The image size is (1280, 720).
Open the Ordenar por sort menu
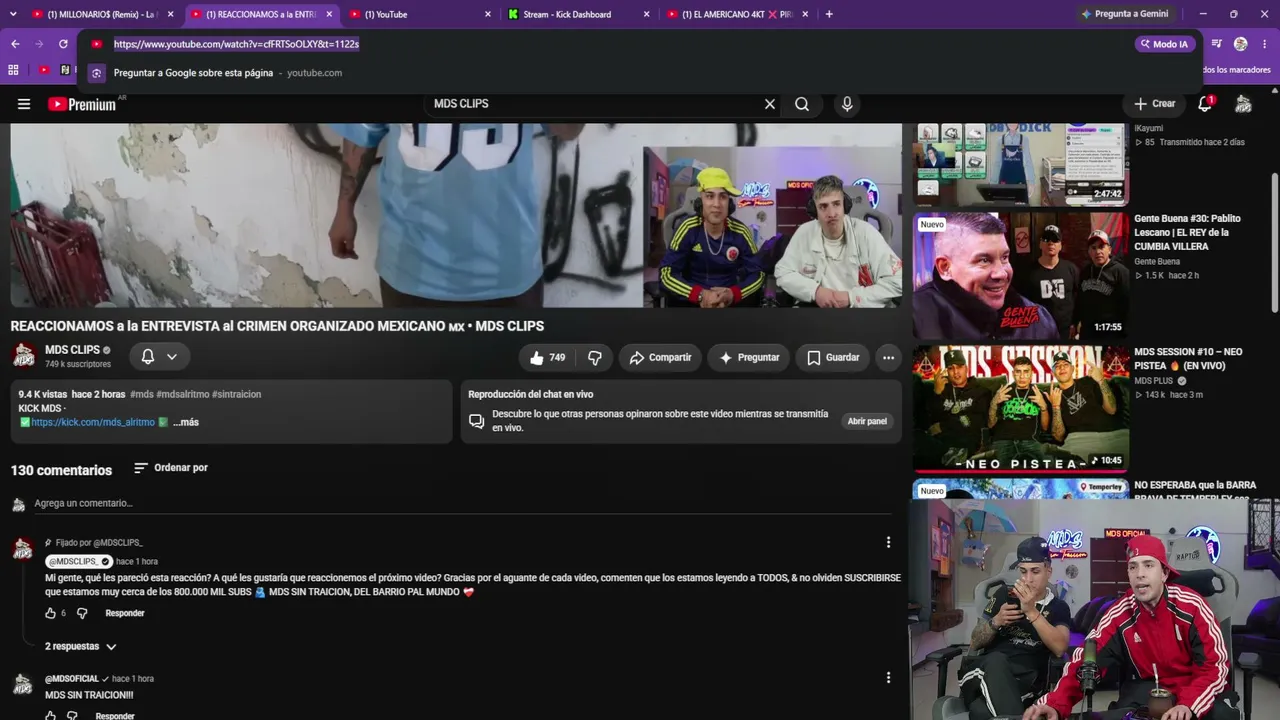(171, 468)
